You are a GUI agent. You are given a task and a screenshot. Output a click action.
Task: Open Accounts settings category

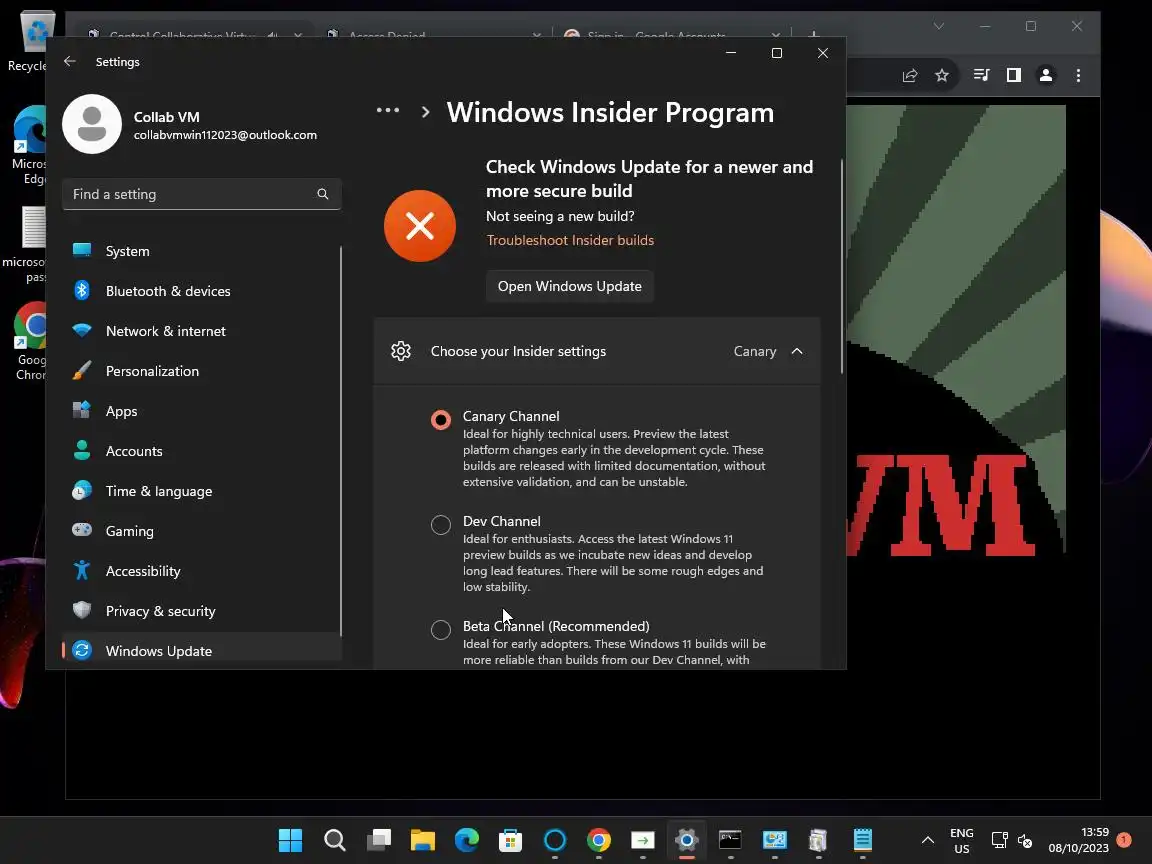(x=201, y=451)
